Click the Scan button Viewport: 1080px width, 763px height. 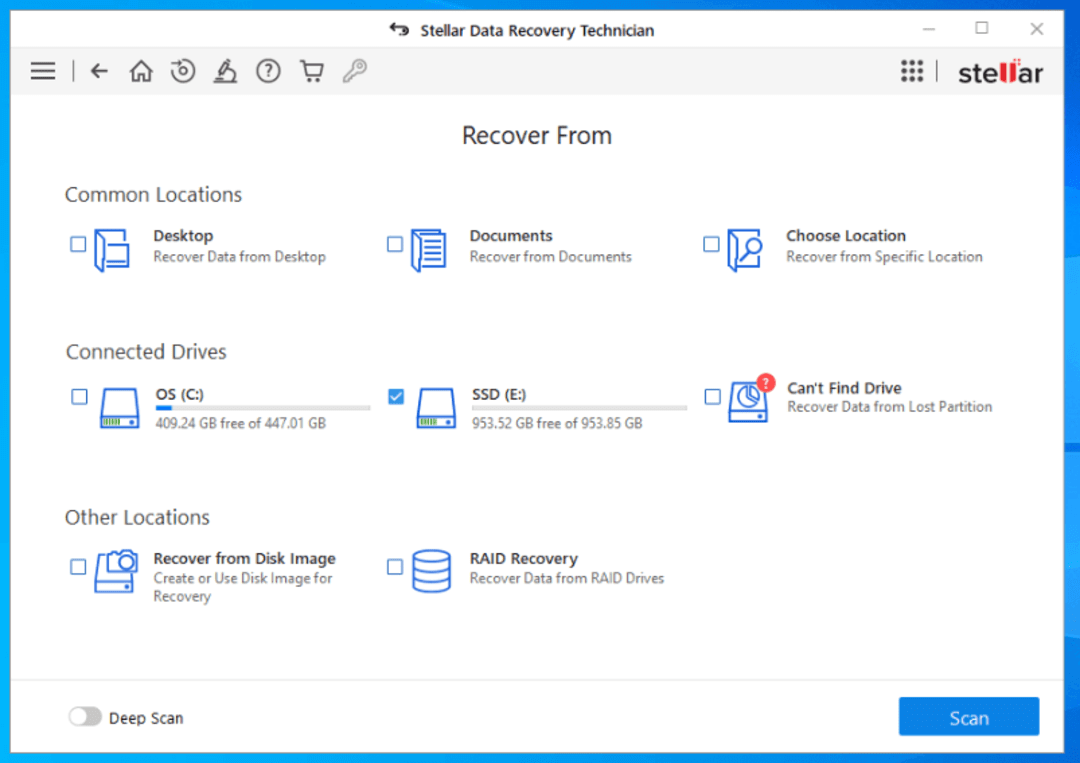968,717
